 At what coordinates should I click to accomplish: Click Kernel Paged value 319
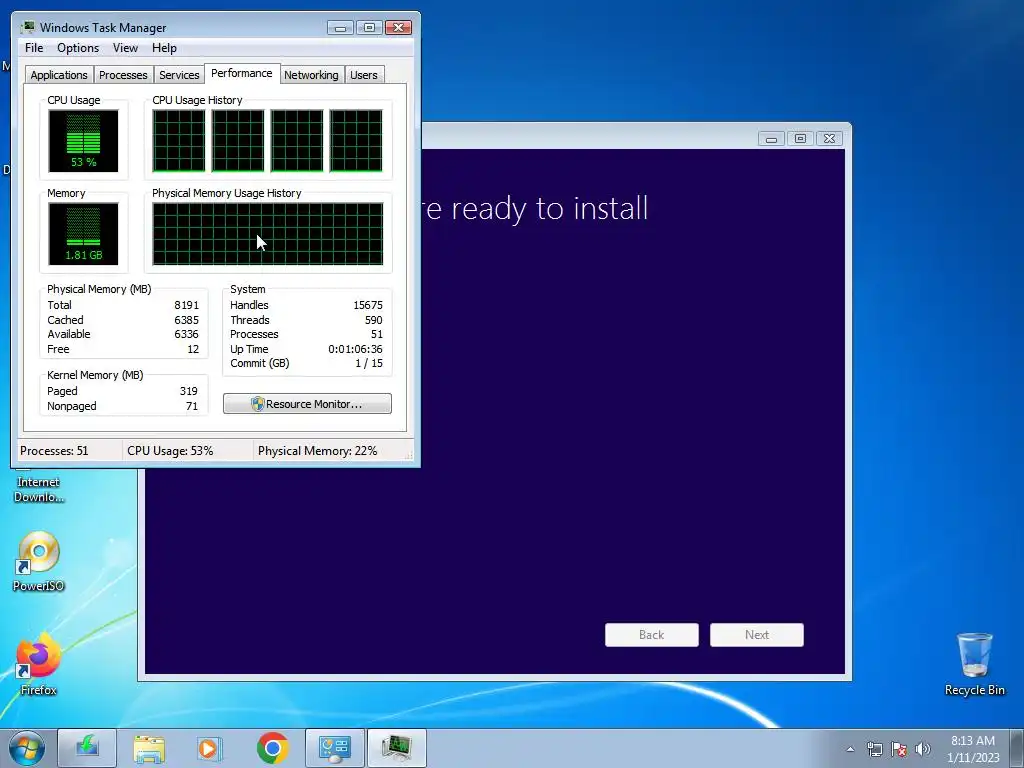(x=189, y=391)
